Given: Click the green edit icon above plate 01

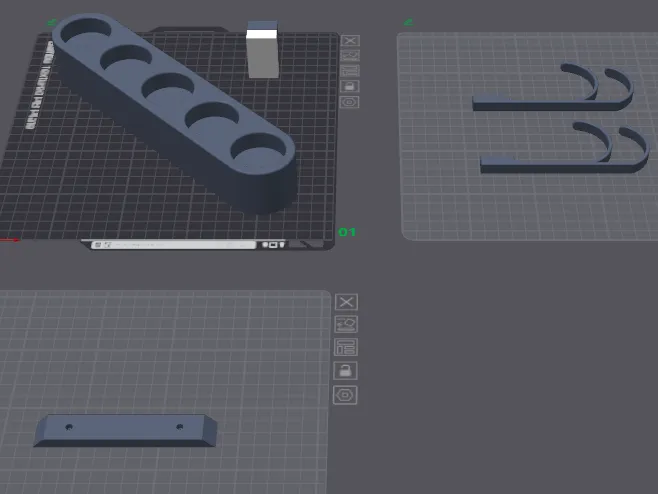Looking at the screenshot, I should click(x=52, y=23).
